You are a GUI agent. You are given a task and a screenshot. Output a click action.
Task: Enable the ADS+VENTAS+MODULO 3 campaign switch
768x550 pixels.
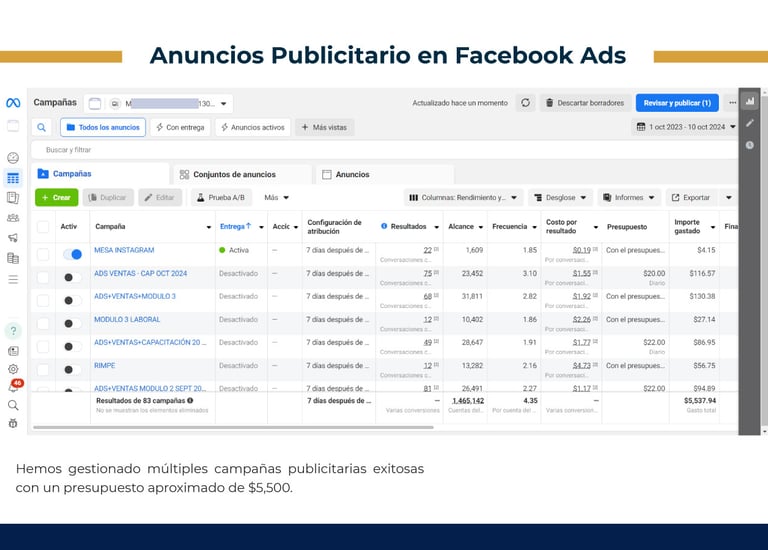[x=72, y=300]
